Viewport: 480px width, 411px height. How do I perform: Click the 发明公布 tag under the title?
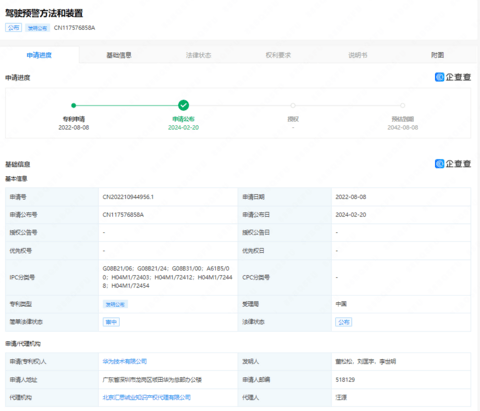point(37,28)
